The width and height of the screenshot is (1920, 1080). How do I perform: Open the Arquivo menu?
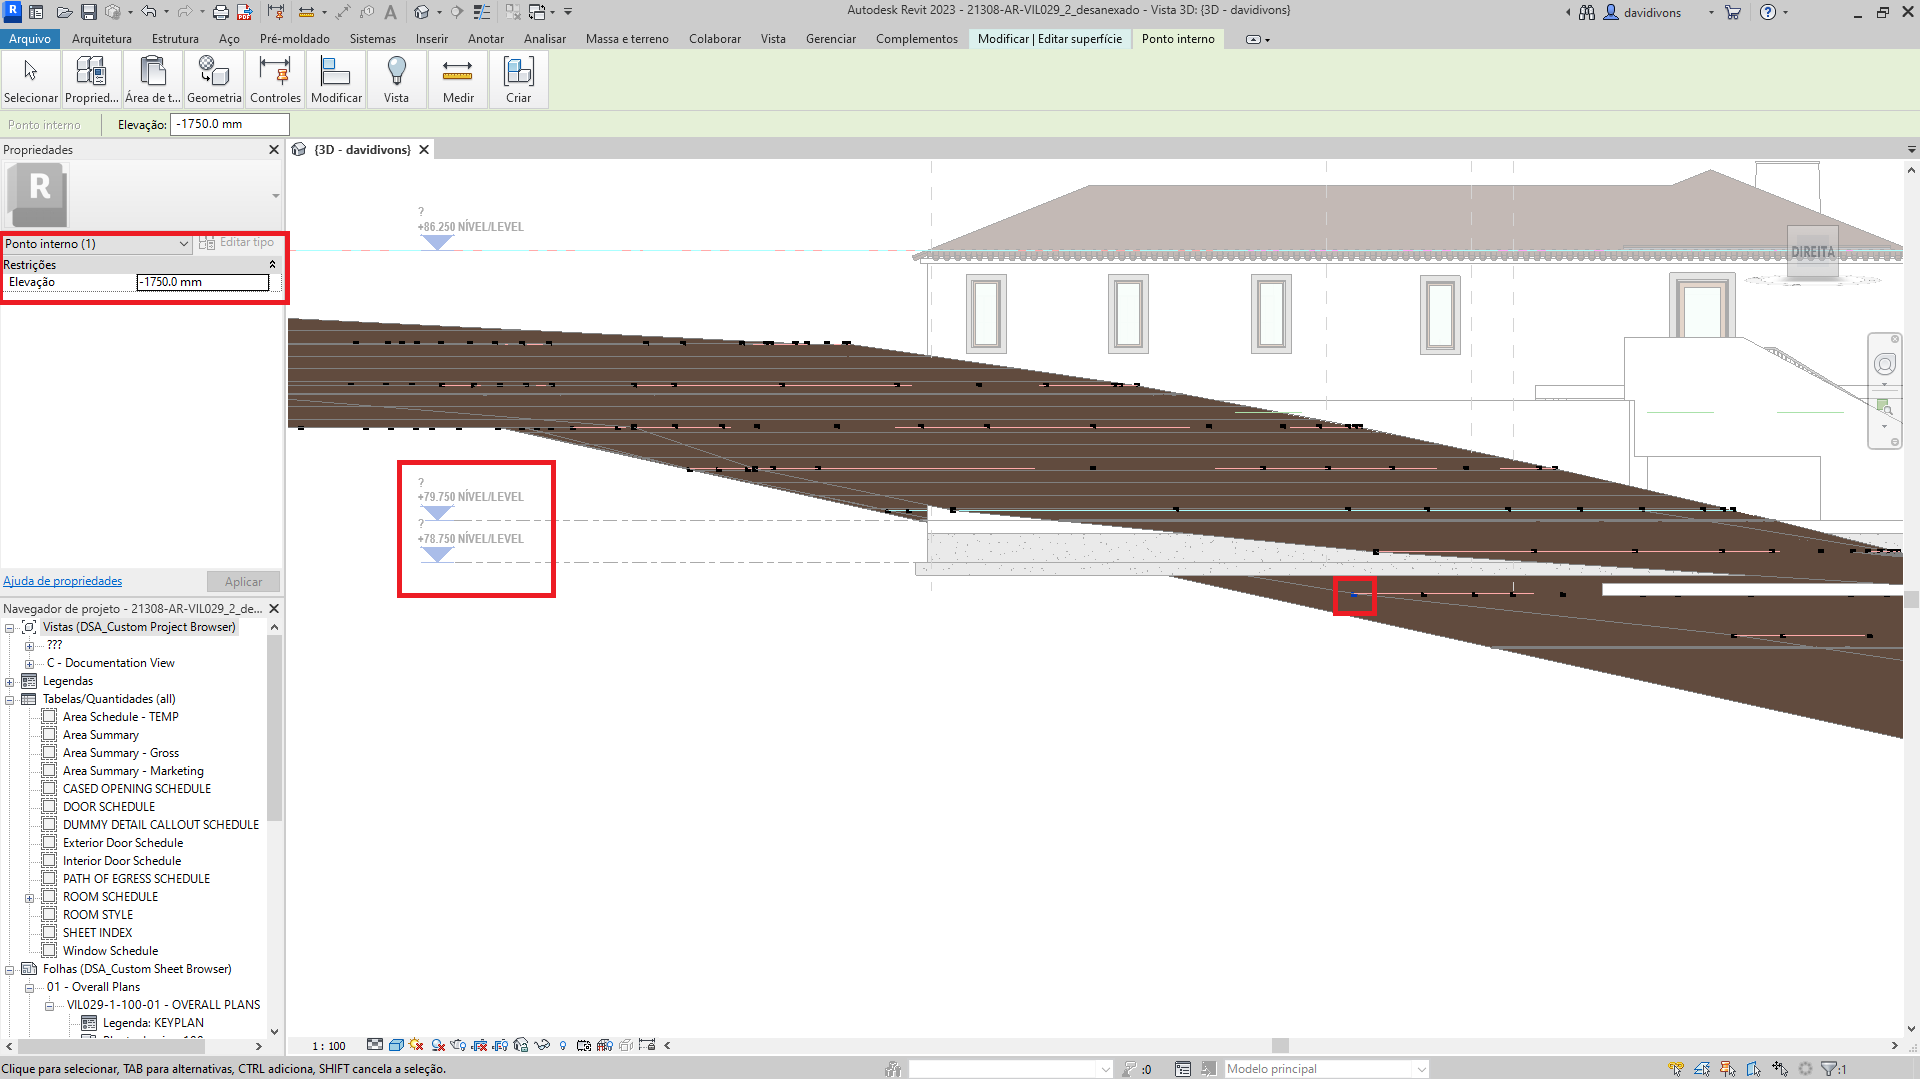tap(30, 39)
